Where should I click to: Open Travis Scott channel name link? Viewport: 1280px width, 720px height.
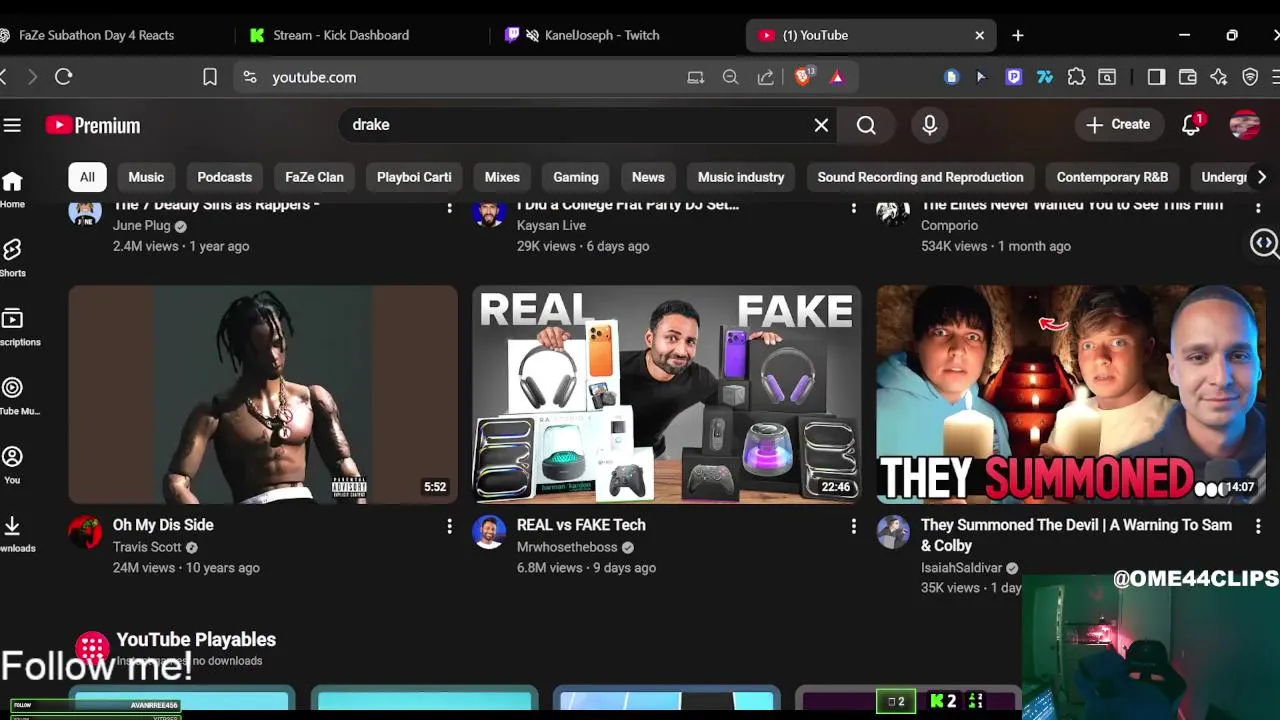pos(147,547)
